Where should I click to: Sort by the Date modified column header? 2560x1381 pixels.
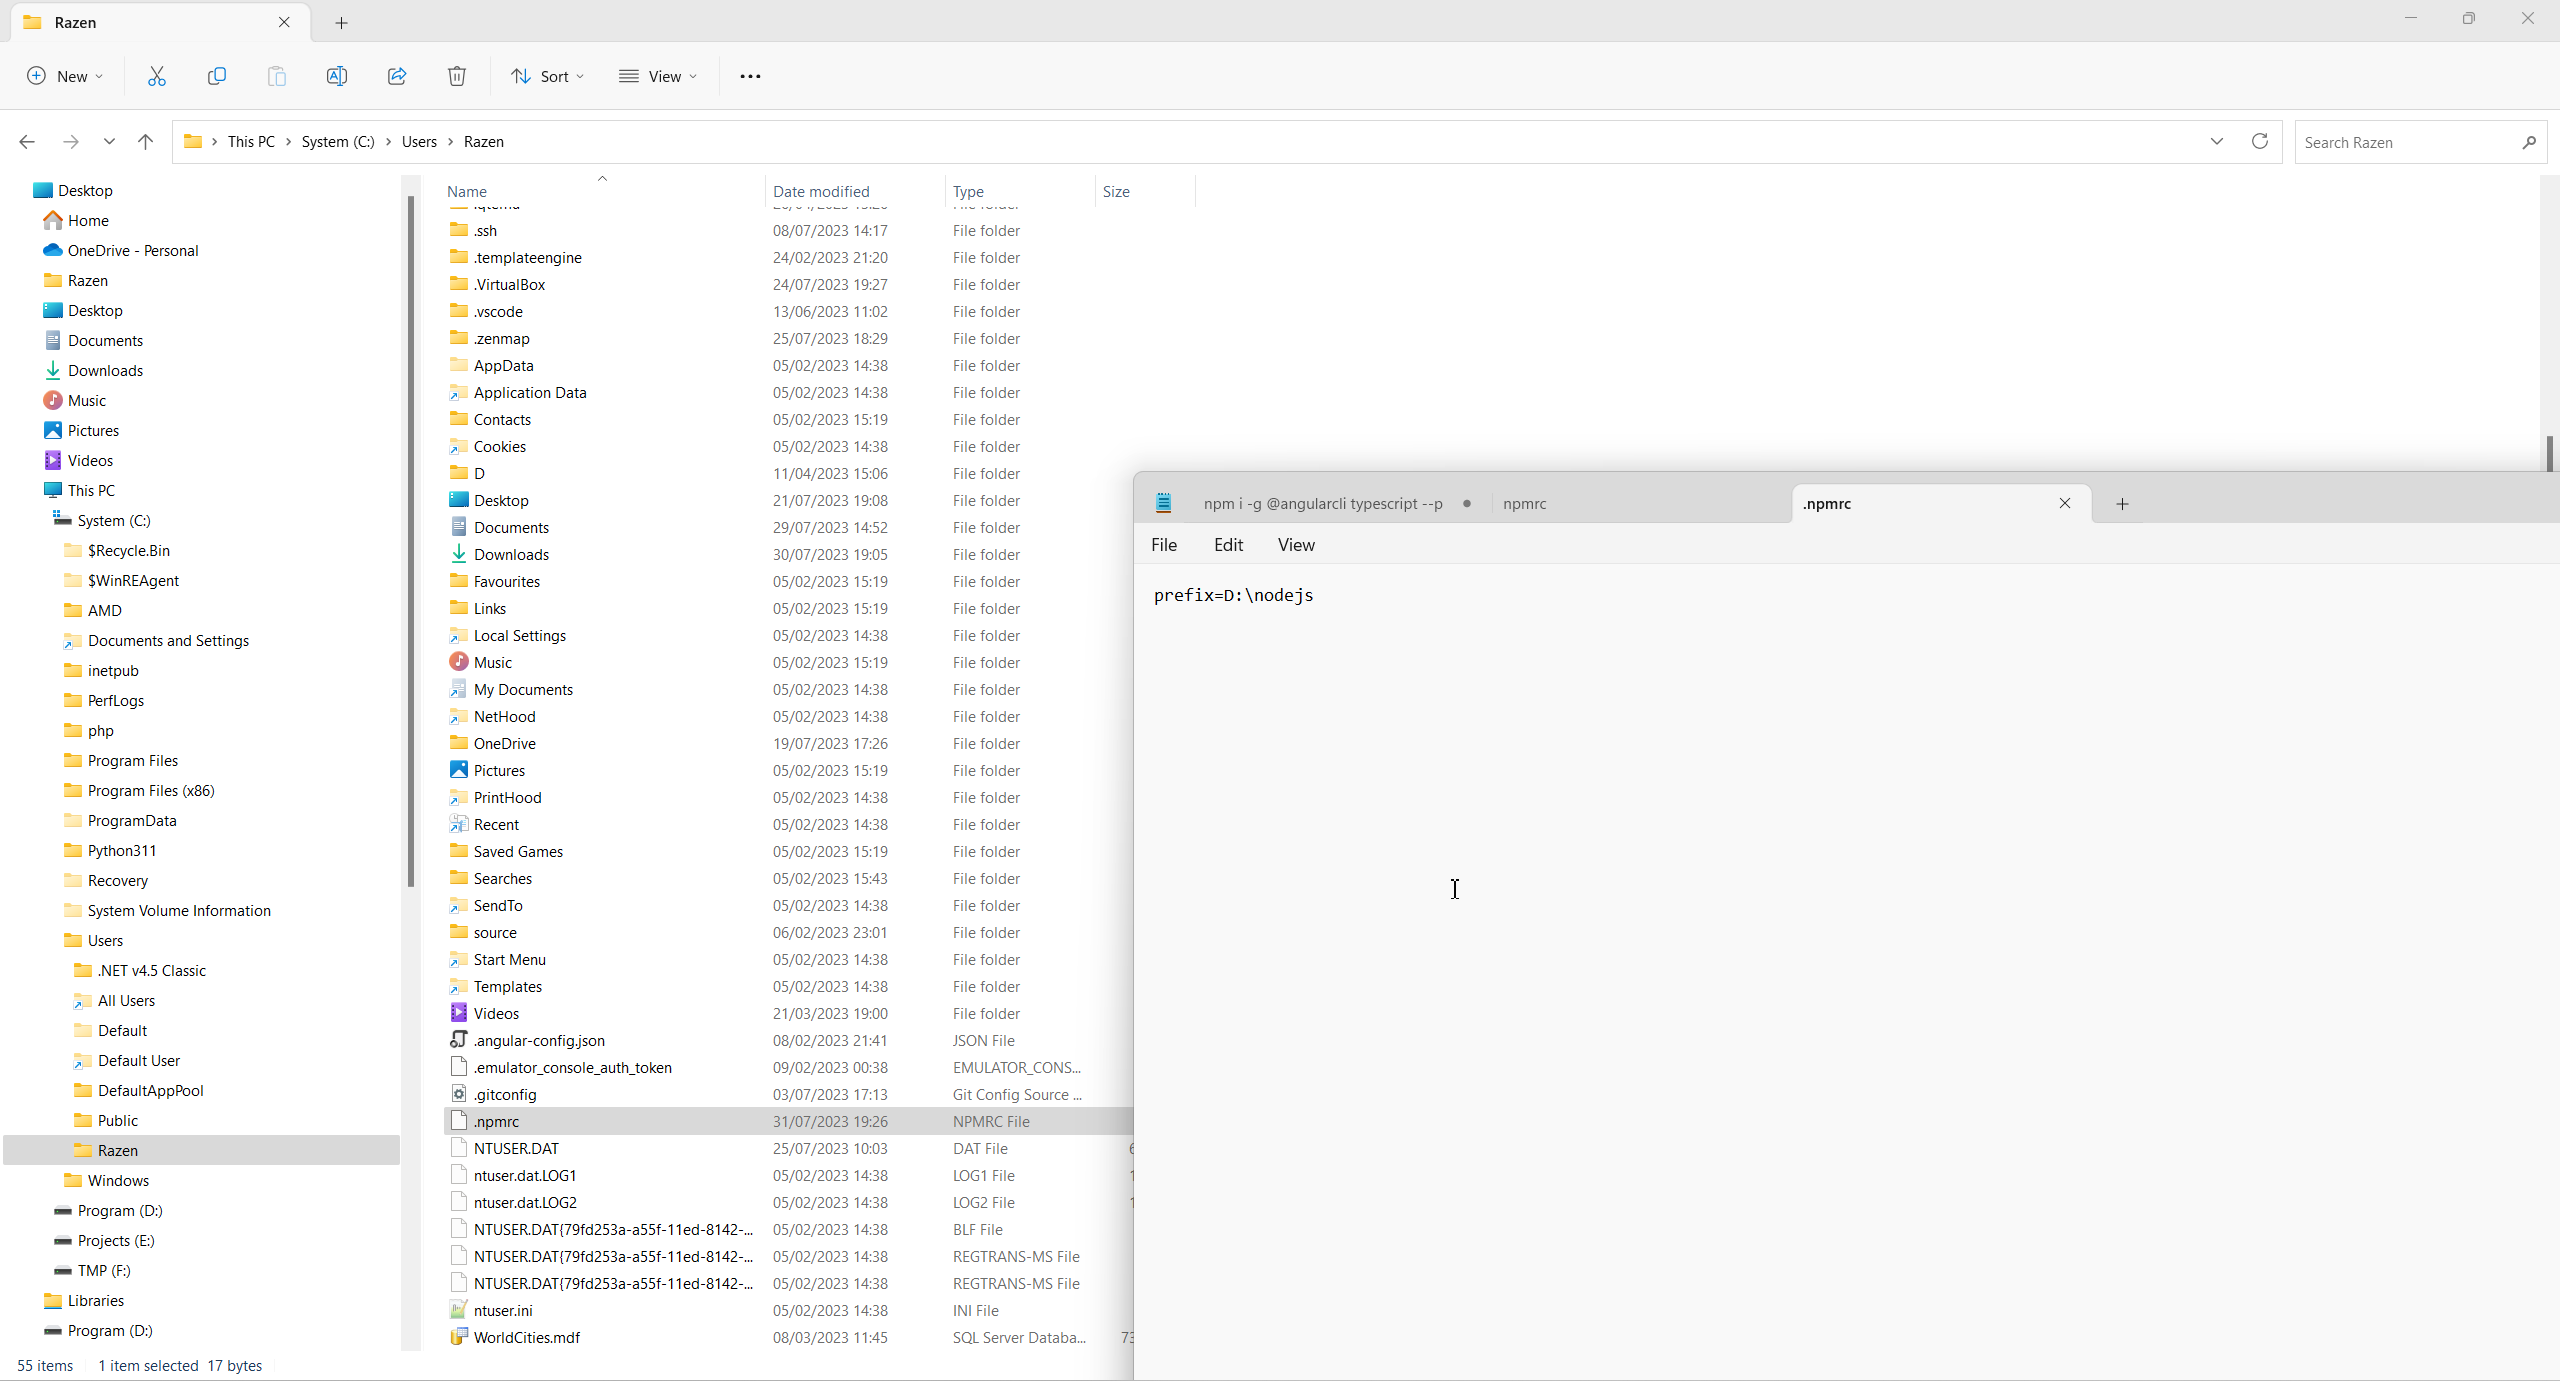(821, 192)
